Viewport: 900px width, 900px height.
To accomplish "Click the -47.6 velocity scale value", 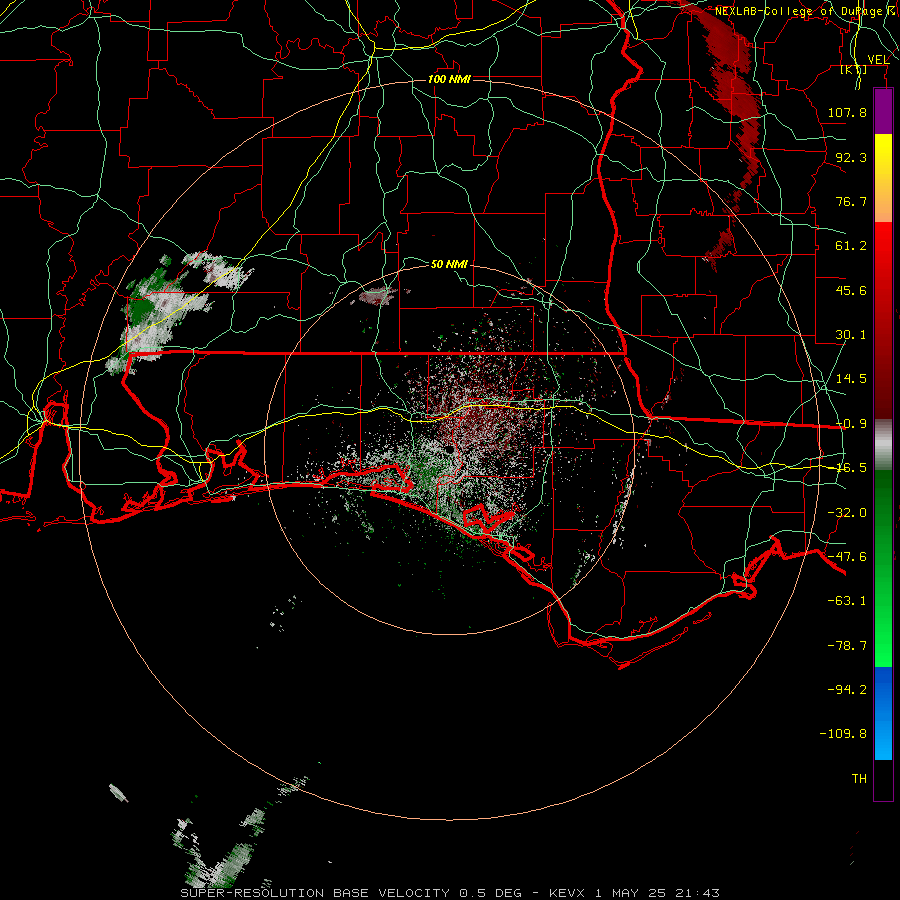I will coord(847,557).
